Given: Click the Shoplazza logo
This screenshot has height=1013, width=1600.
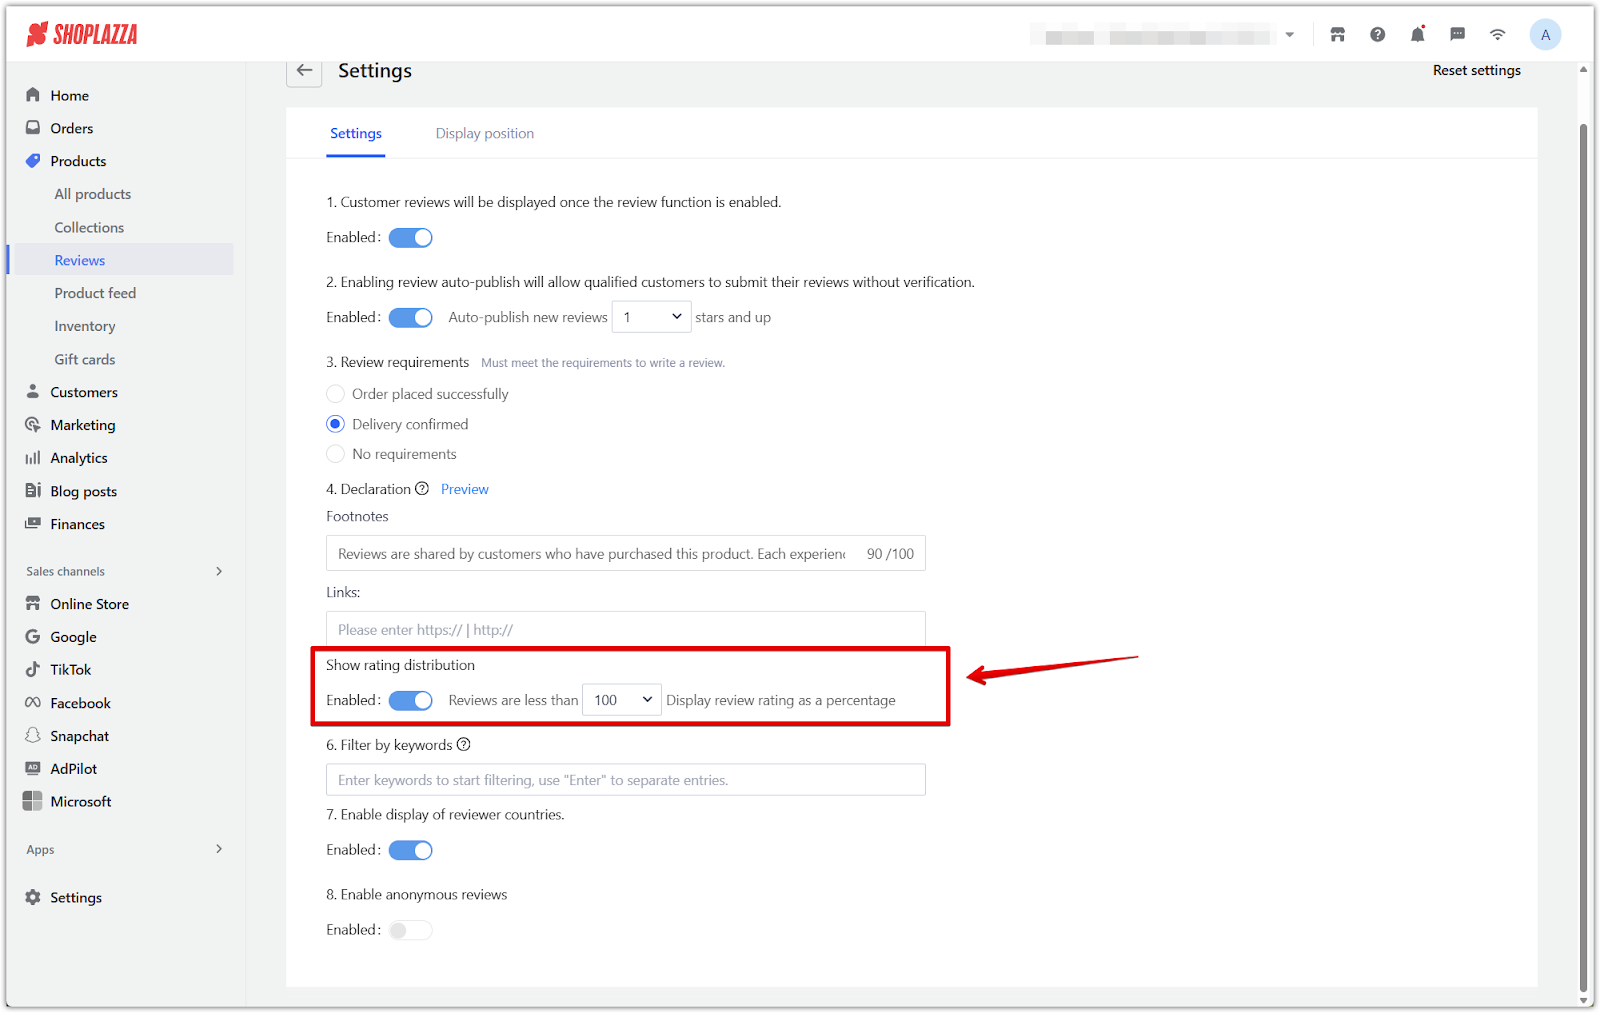Looking at the screenshot, I should [x=82, y=35].
